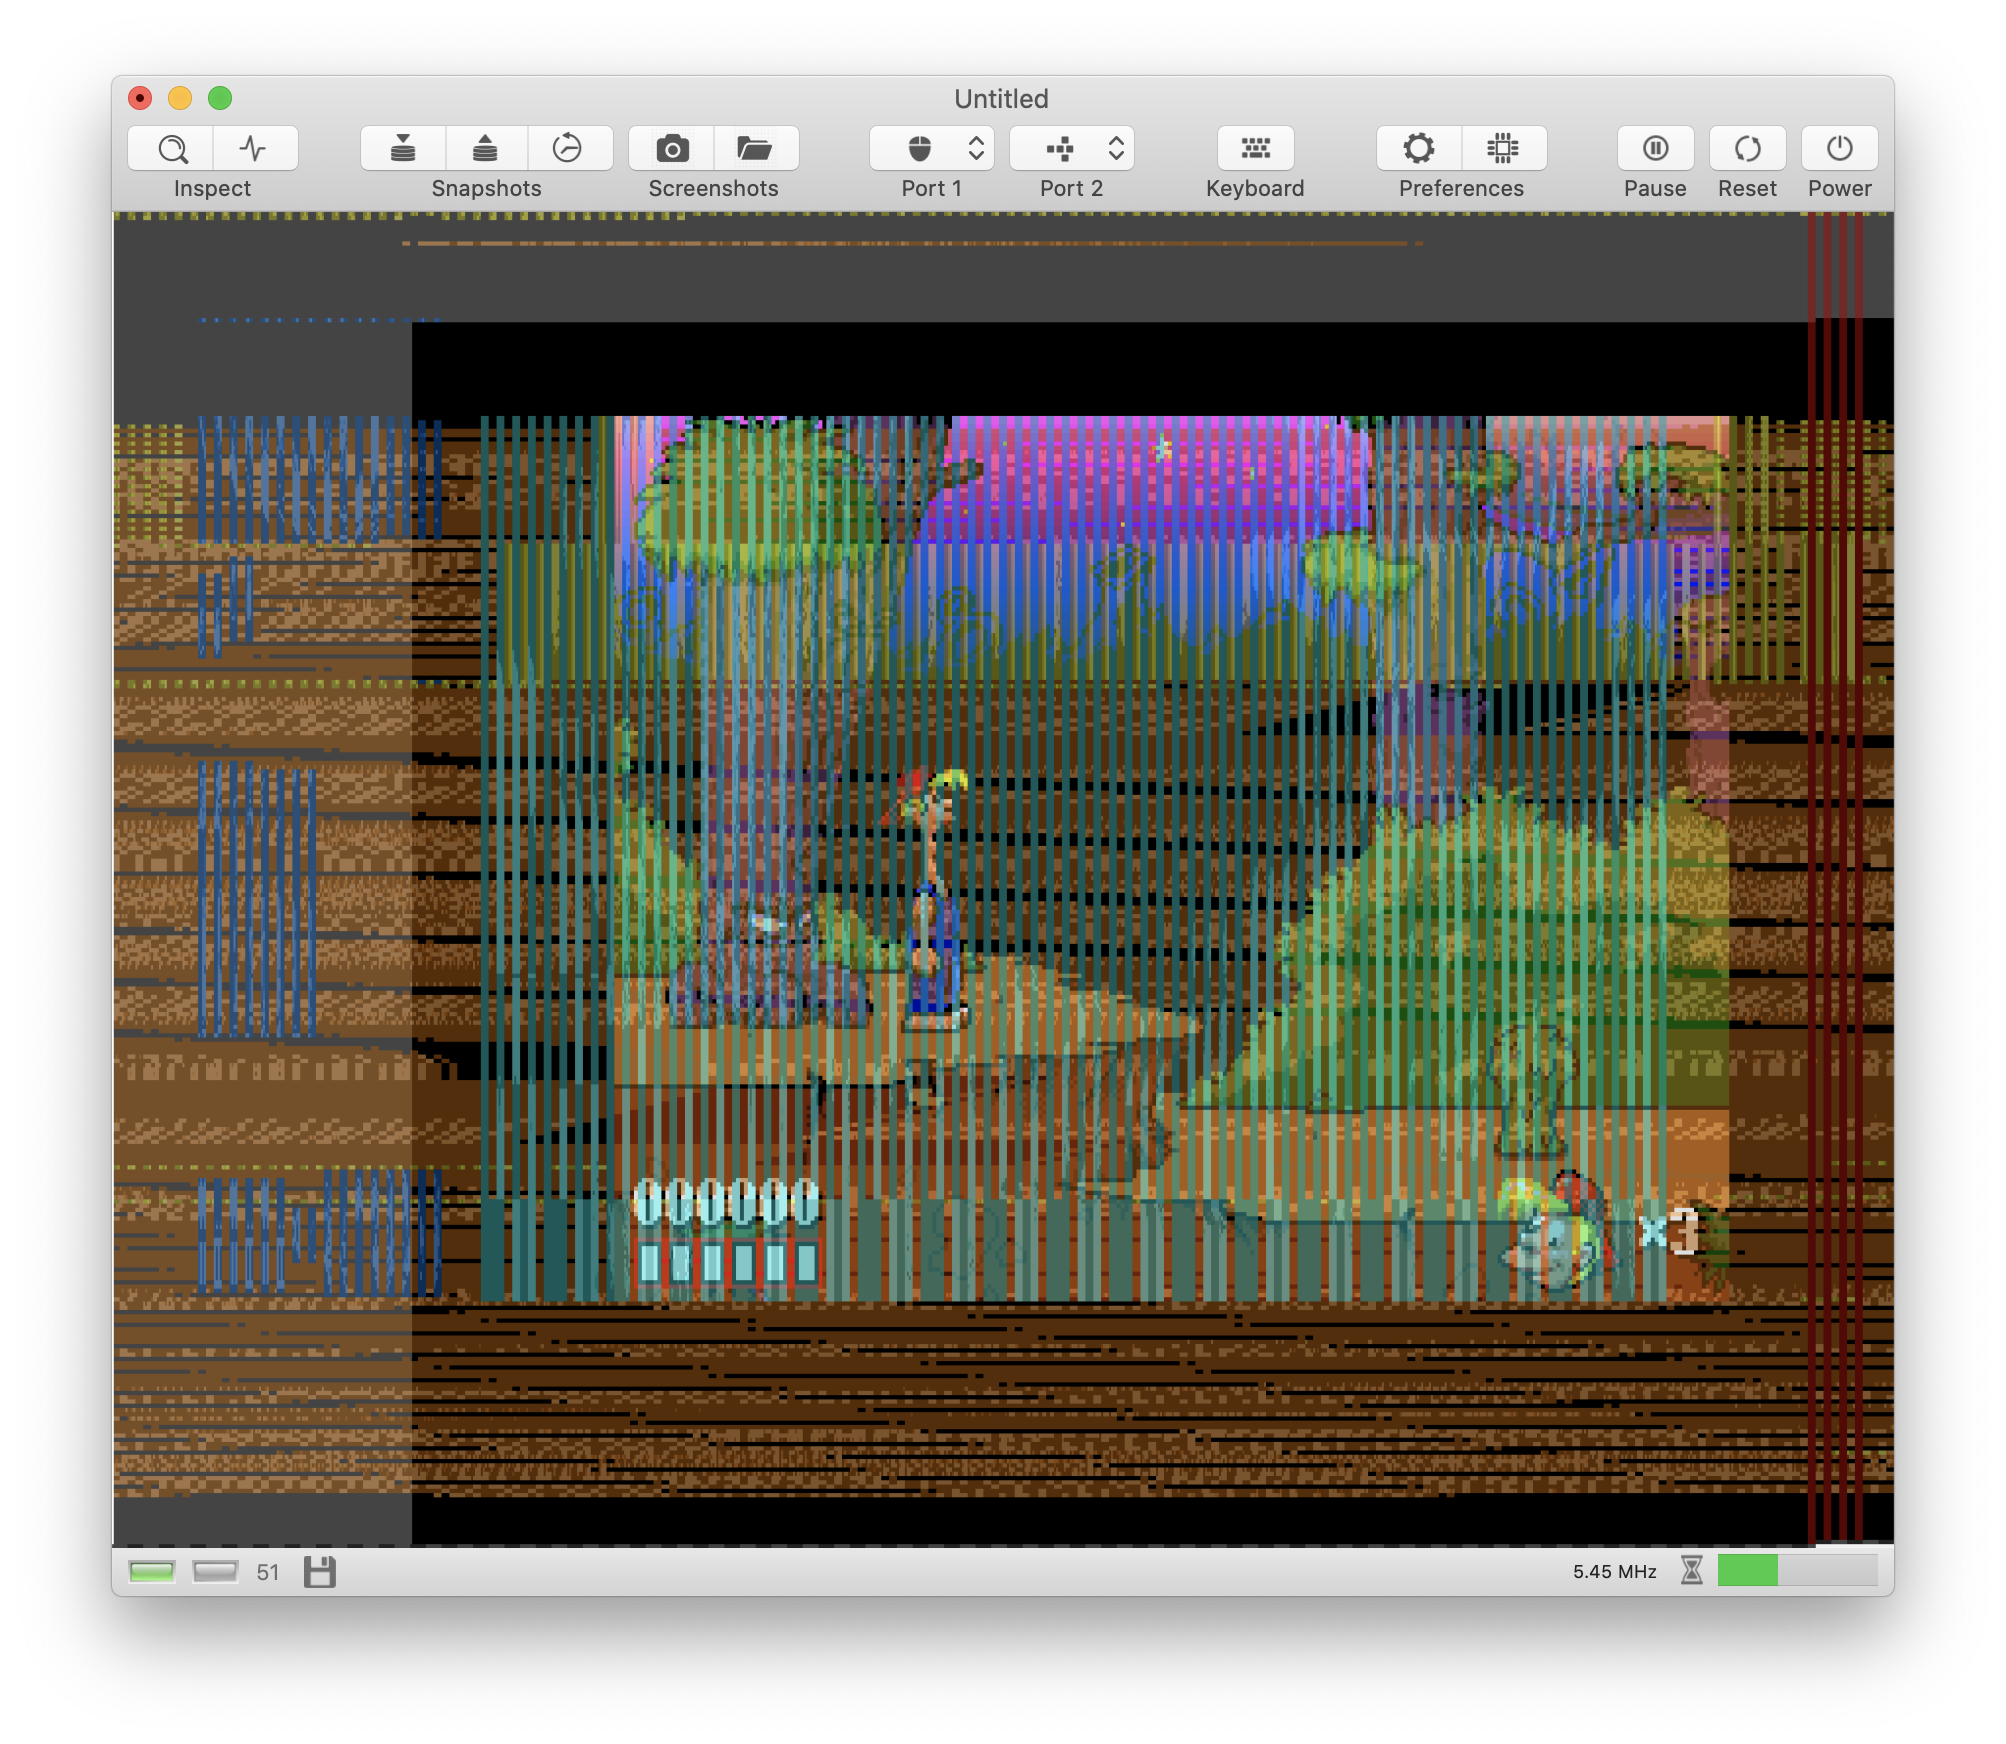The height and width of the screenshot is (1744, 2006).
Task: Click the Untitled window title
Action: coord(1001,99)
